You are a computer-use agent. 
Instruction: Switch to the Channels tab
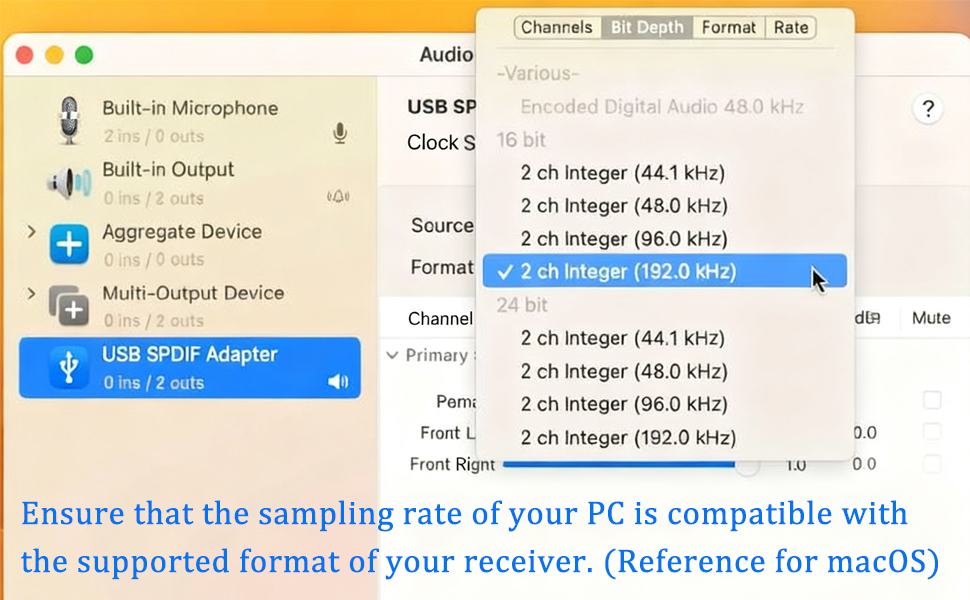tap(557, 27)
